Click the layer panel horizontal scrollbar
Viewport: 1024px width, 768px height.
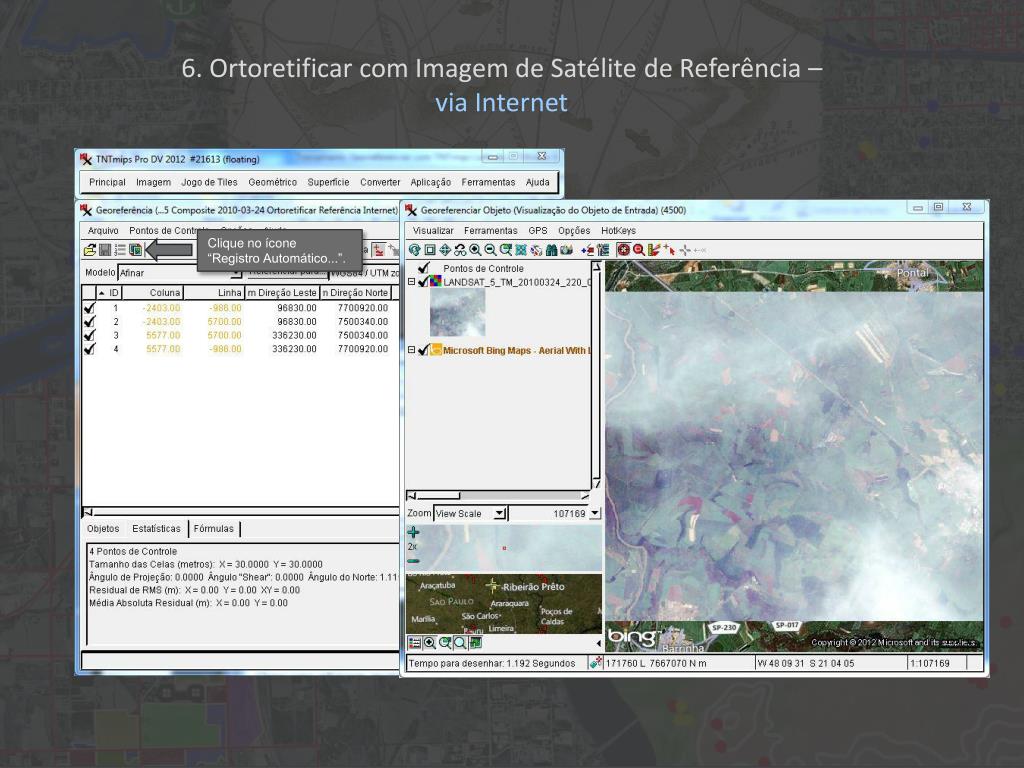click(498, 496)
